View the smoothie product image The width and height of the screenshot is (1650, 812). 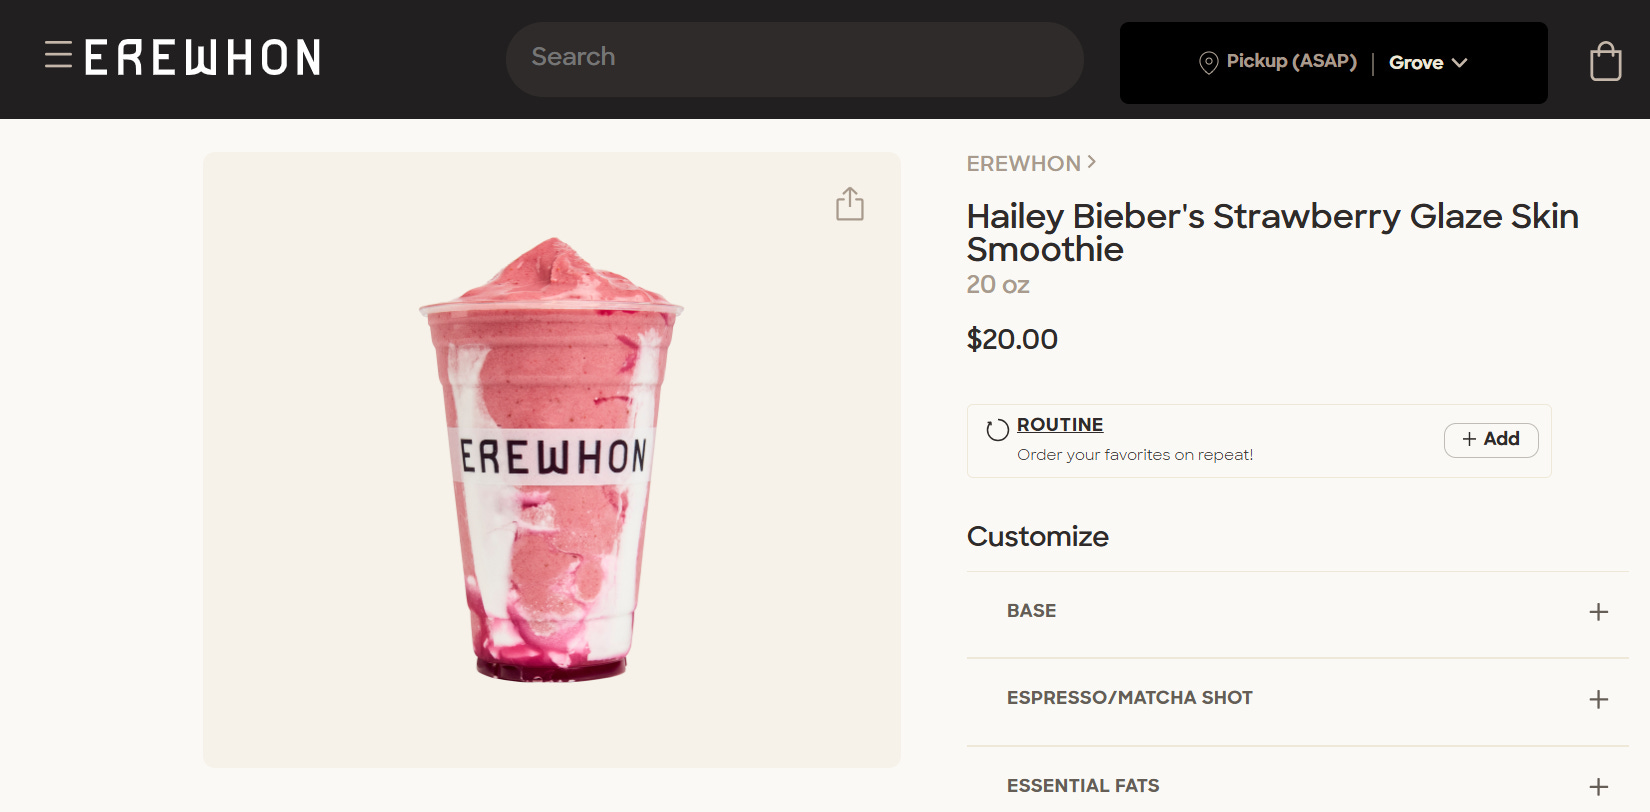[x=551, y=459]
